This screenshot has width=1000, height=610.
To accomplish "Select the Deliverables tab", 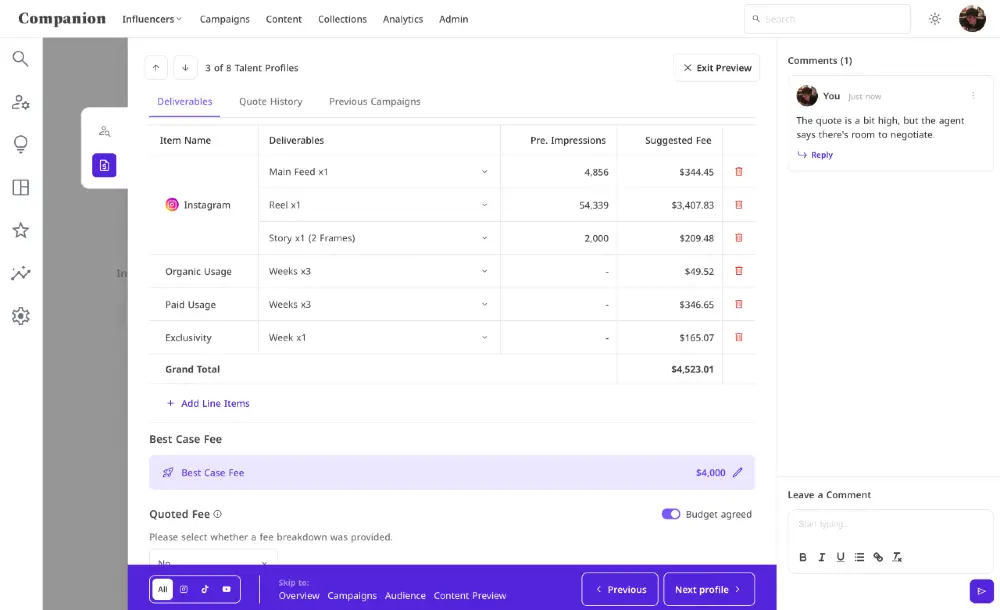I will 185,101.
